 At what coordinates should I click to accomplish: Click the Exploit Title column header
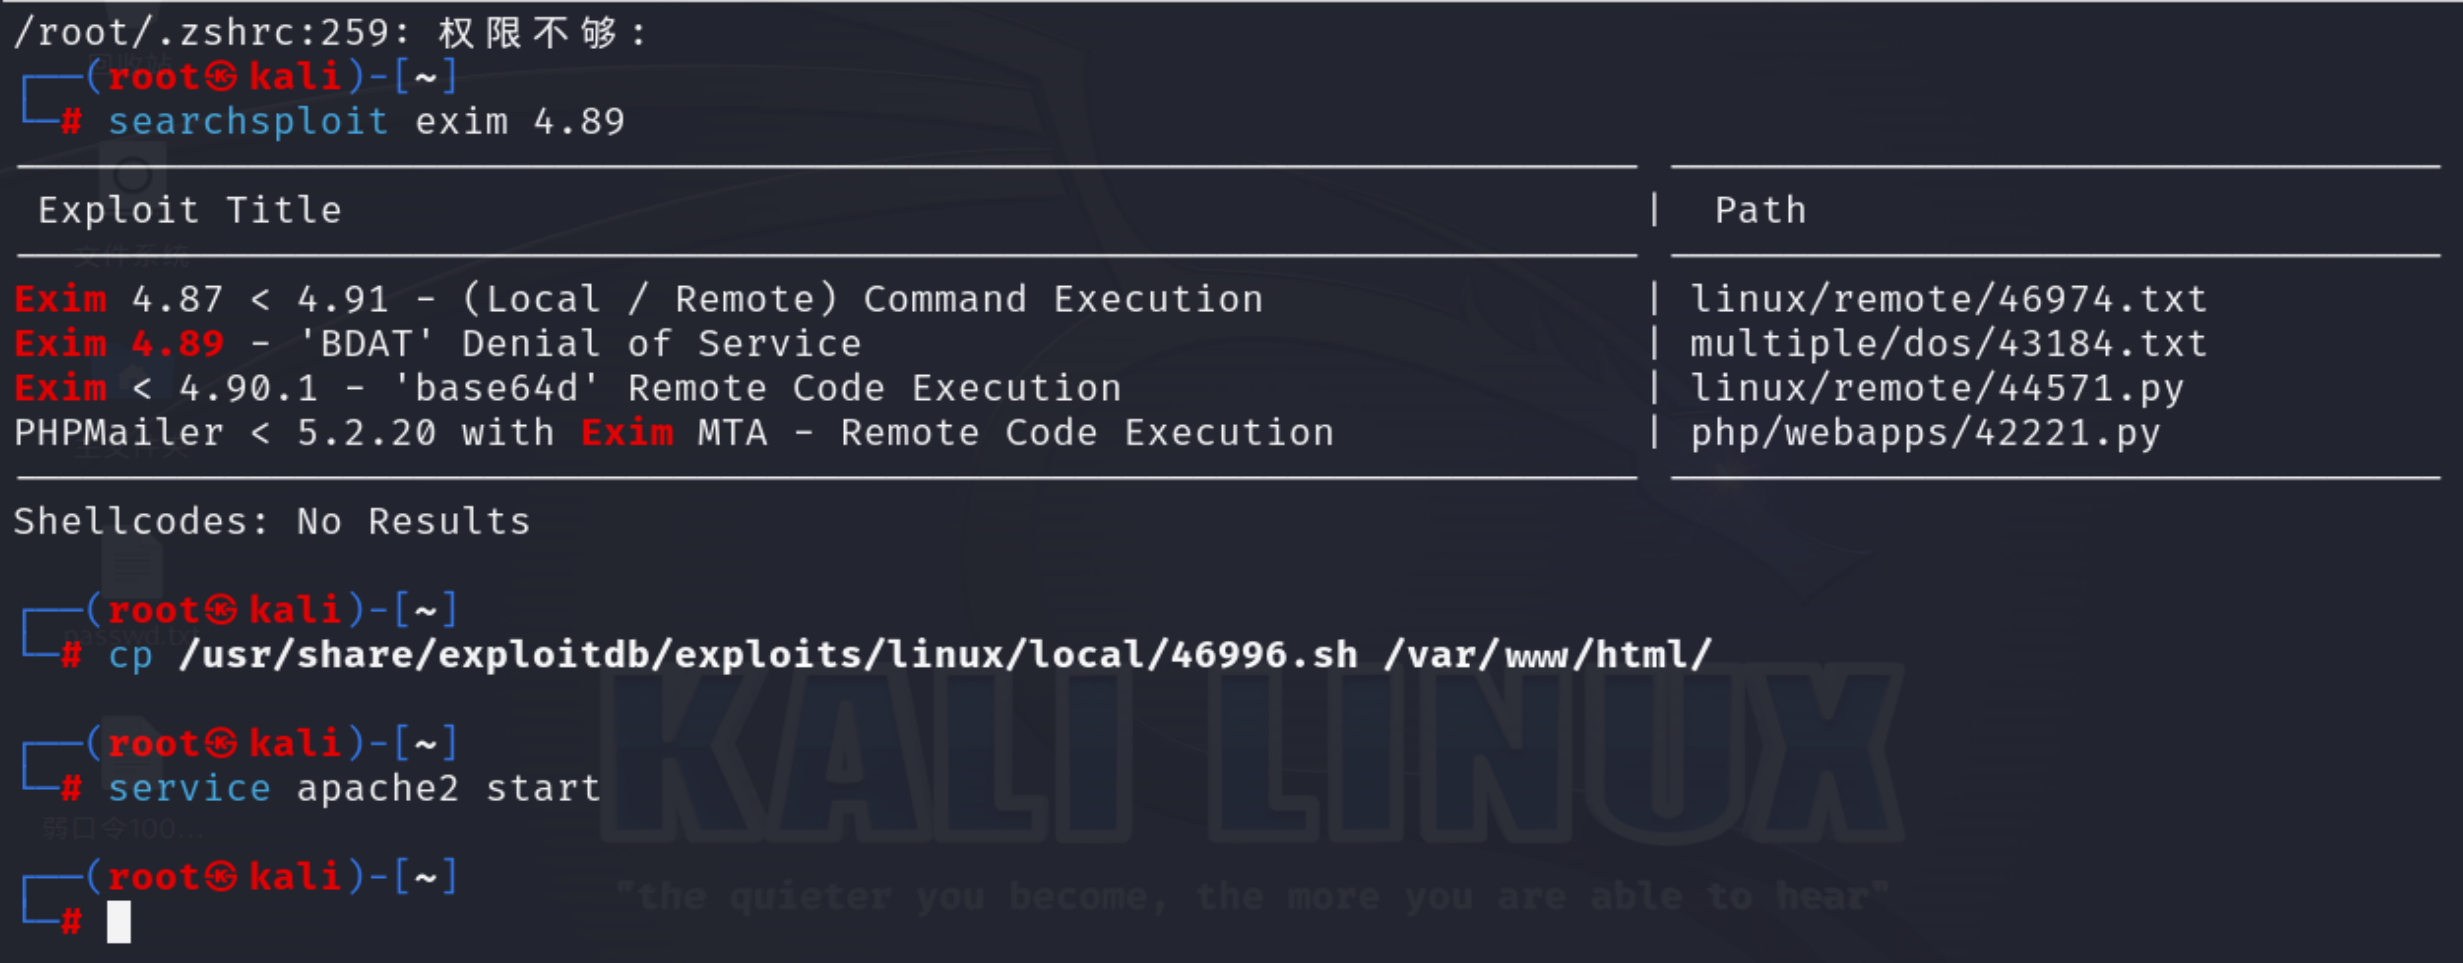tap(190, 210)
